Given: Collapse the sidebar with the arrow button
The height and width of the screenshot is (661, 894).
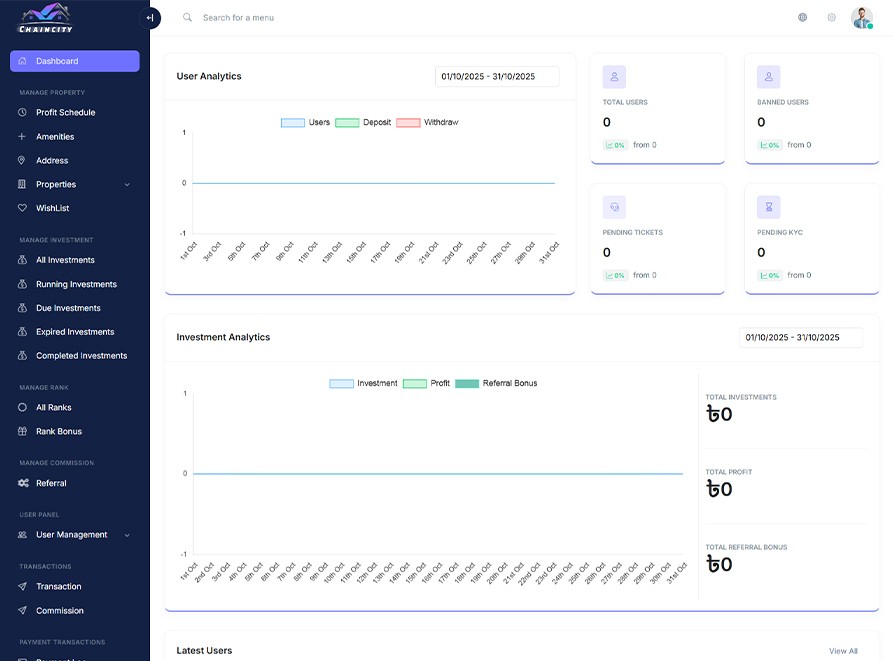Looking at the screenshot, I should [150, 17].
